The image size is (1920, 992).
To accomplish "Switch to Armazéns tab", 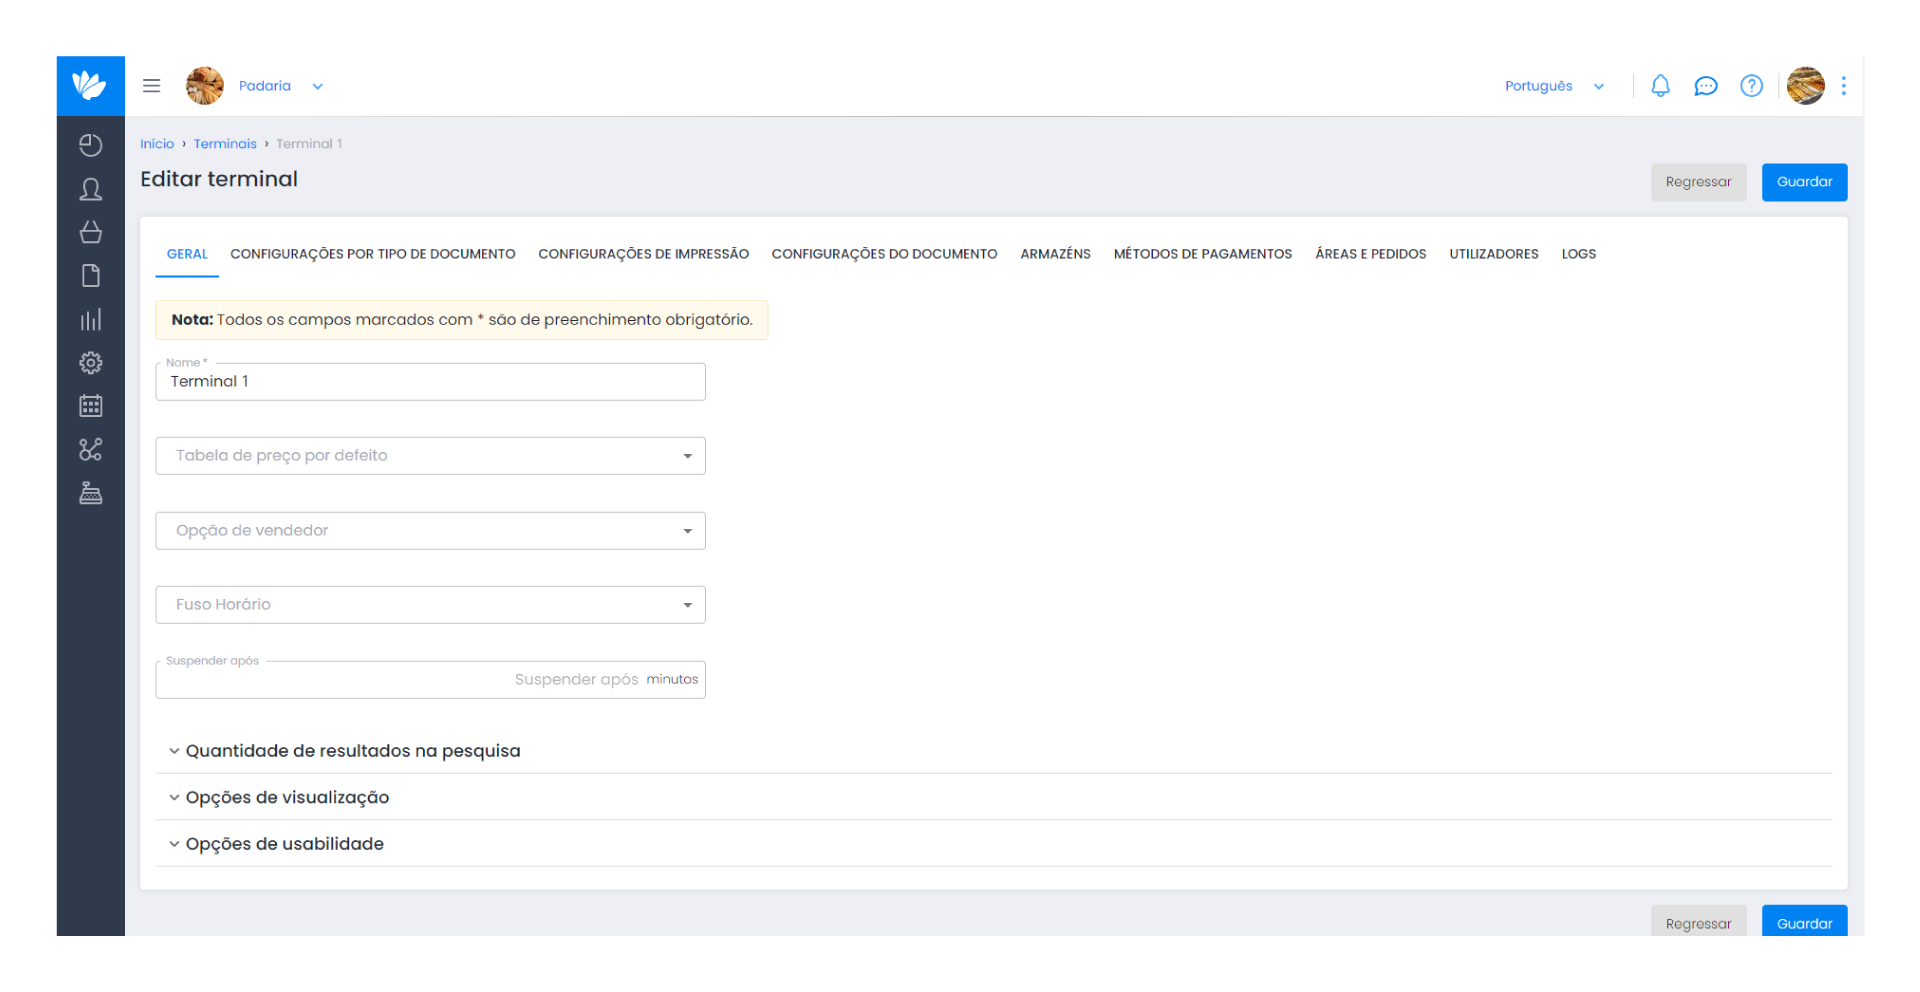I will pyautogui.click(x=1055, y=254).
